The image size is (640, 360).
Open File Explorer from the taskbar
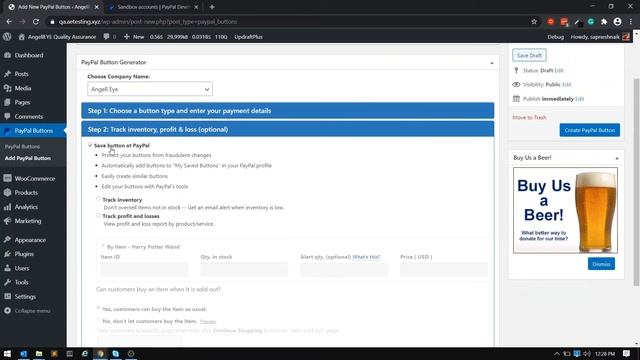(39, 353)
